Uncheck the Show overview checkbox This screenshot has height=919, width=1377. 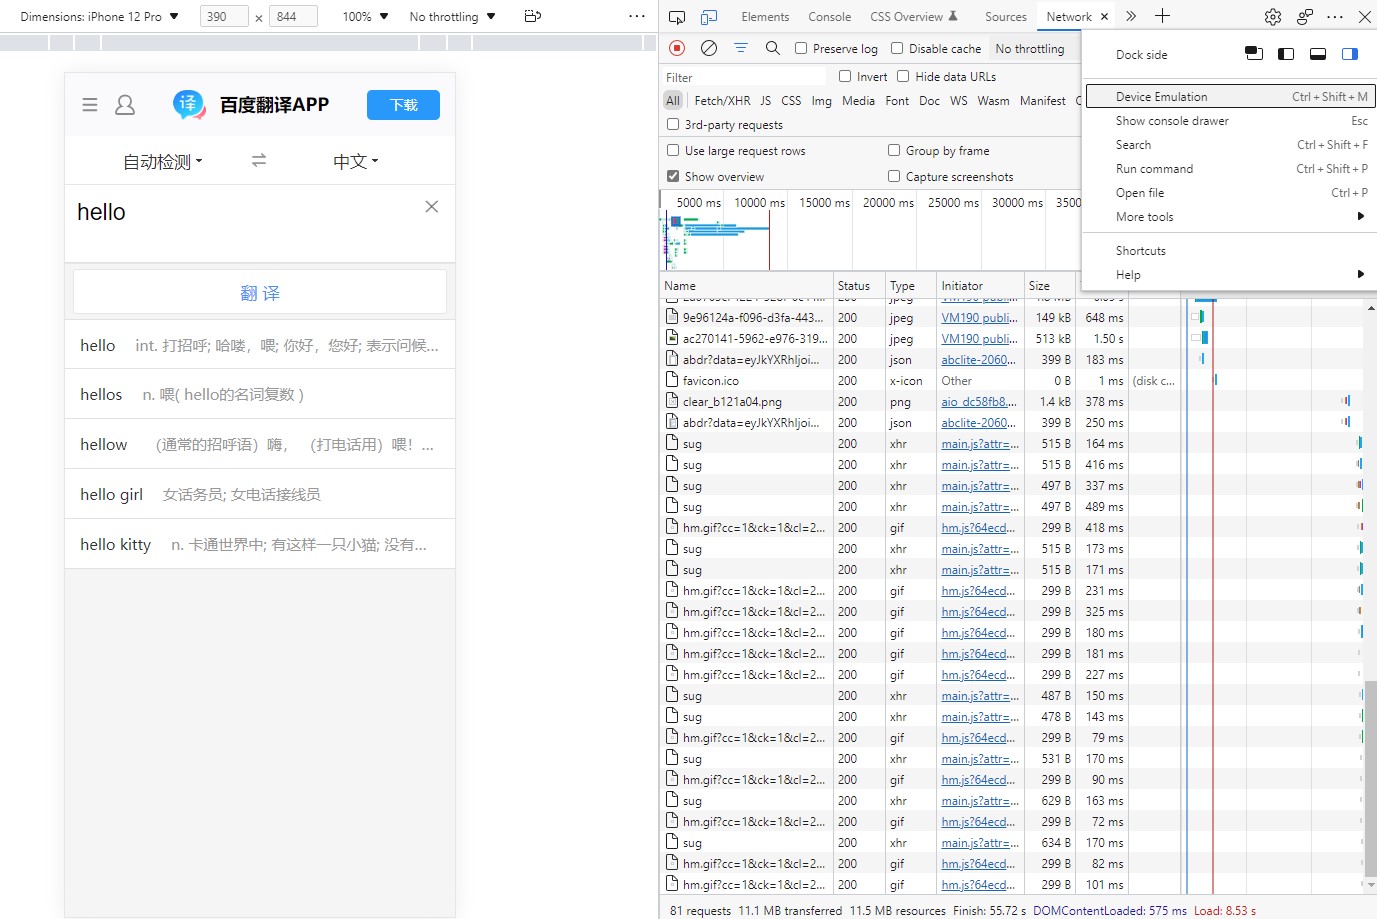pyautogui.click(x=673, y=176)
